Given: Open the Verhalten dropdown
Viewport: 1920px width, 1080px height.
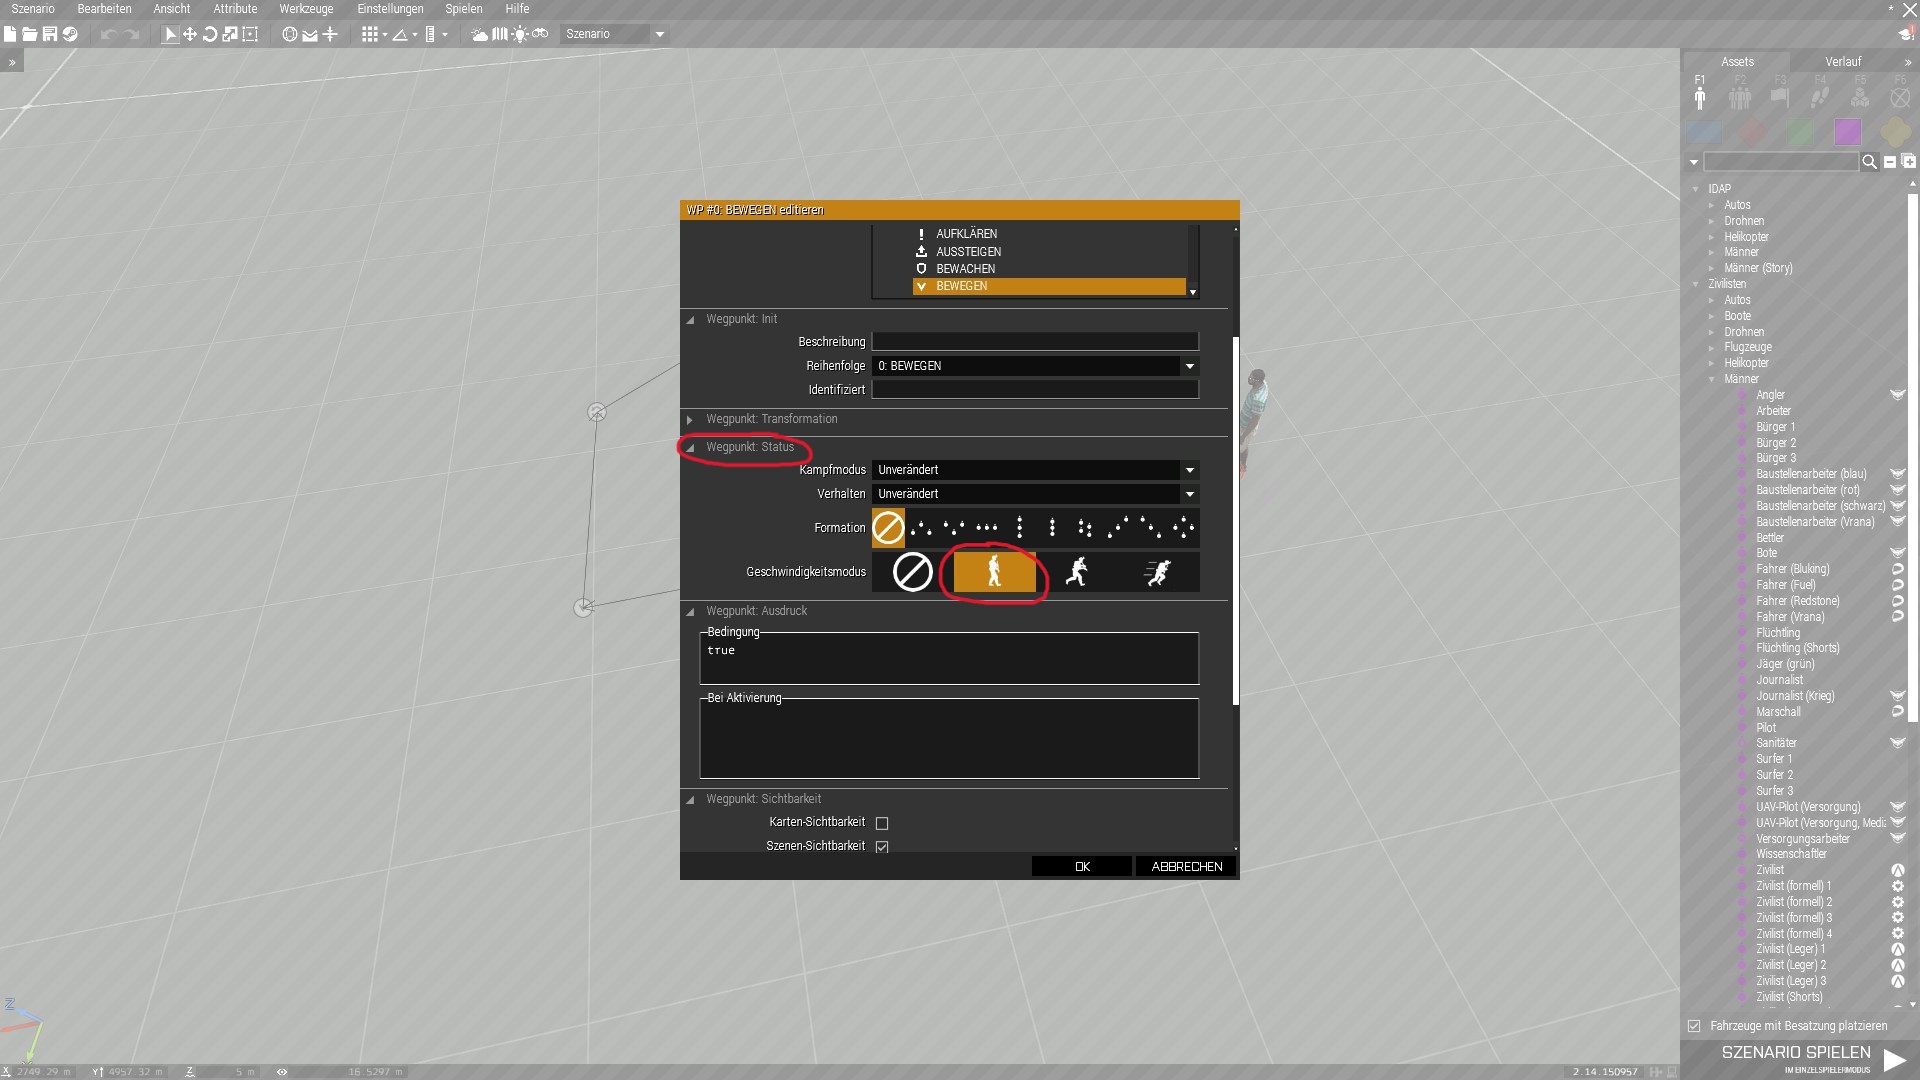Looking at the screenshot, I should pos(1035,494).
